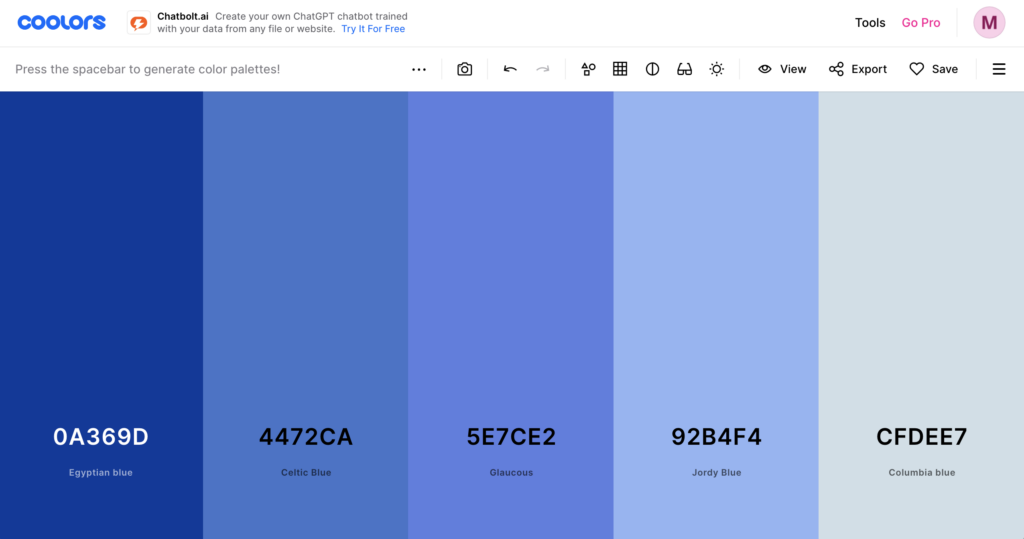Click the View button

point(782,69)
